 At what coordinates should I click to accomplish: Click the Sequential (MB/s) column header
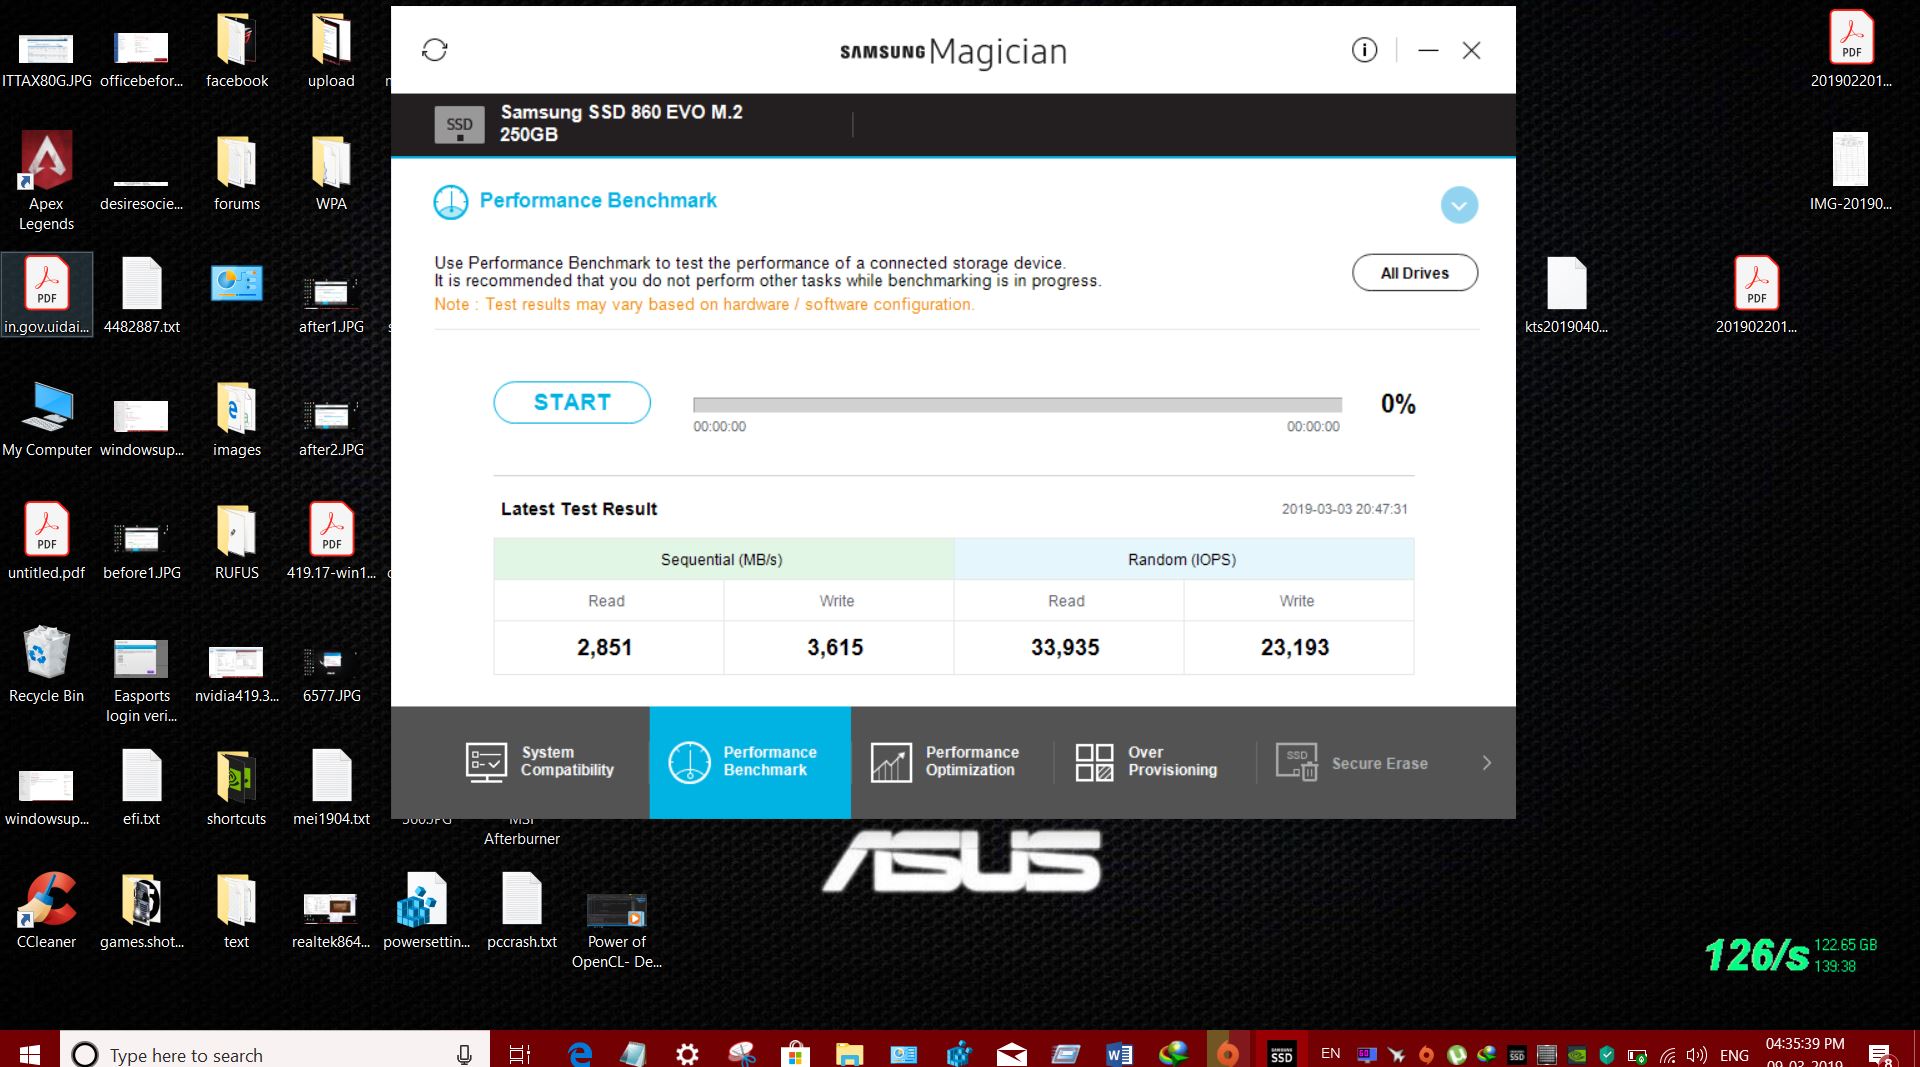[x=723, y=559]
